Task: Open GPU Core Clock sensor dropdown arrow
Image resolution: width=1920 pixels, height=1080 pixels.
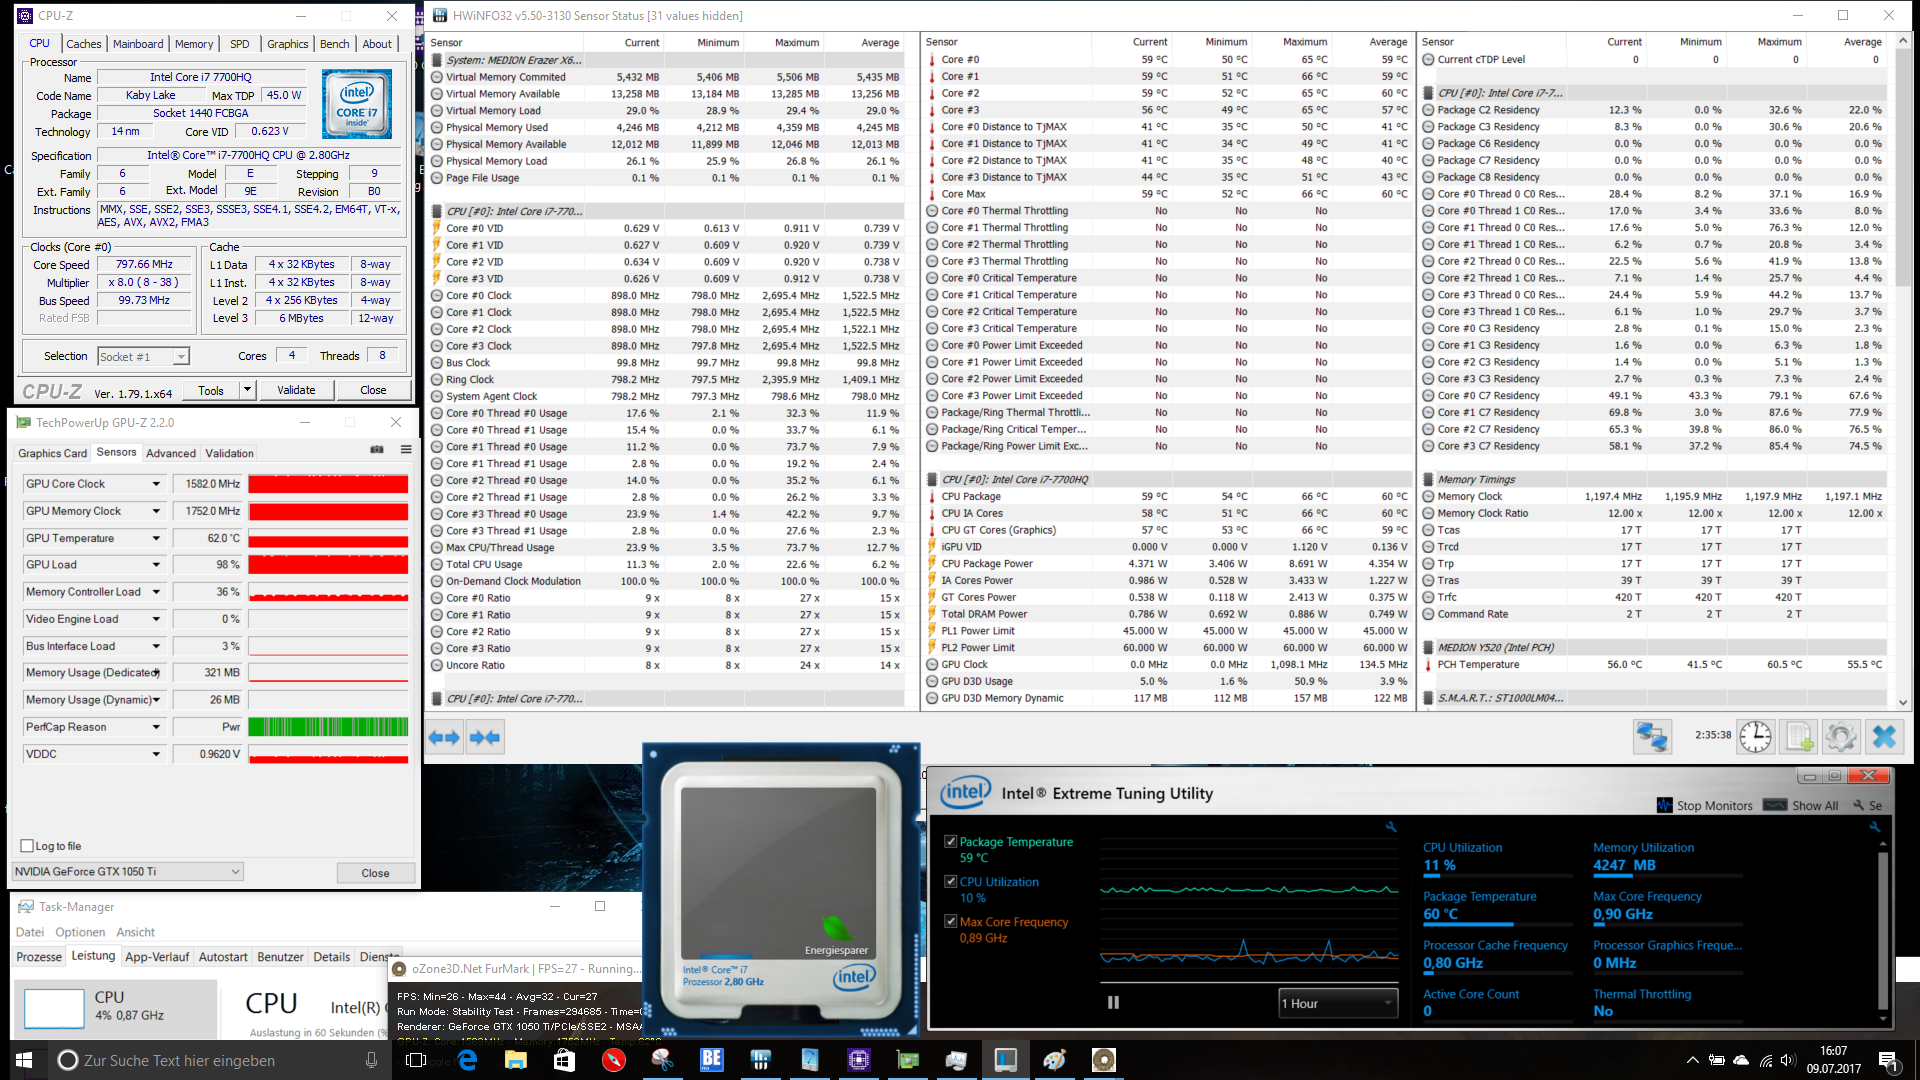Action: [x=156, y=484]
